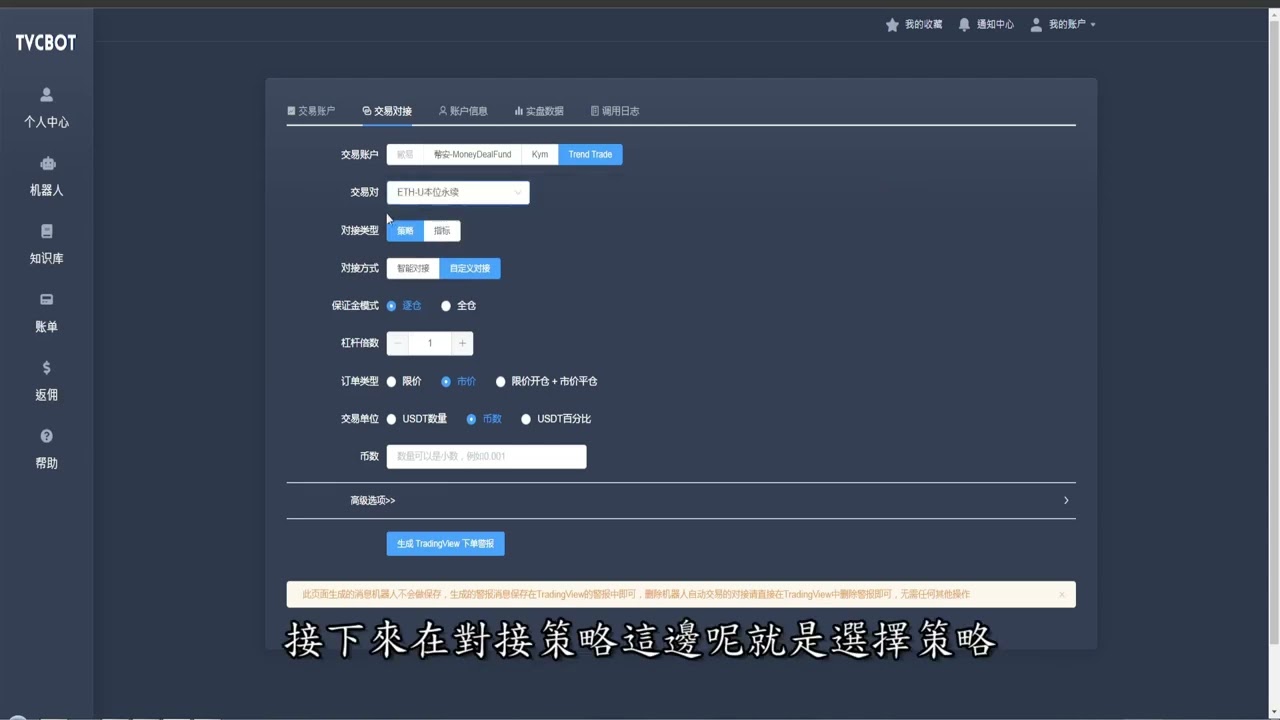Open the ETH-U本位永续 trading pair dropdown
Viewport: 1280px width, 720px height.
point(458,192)
